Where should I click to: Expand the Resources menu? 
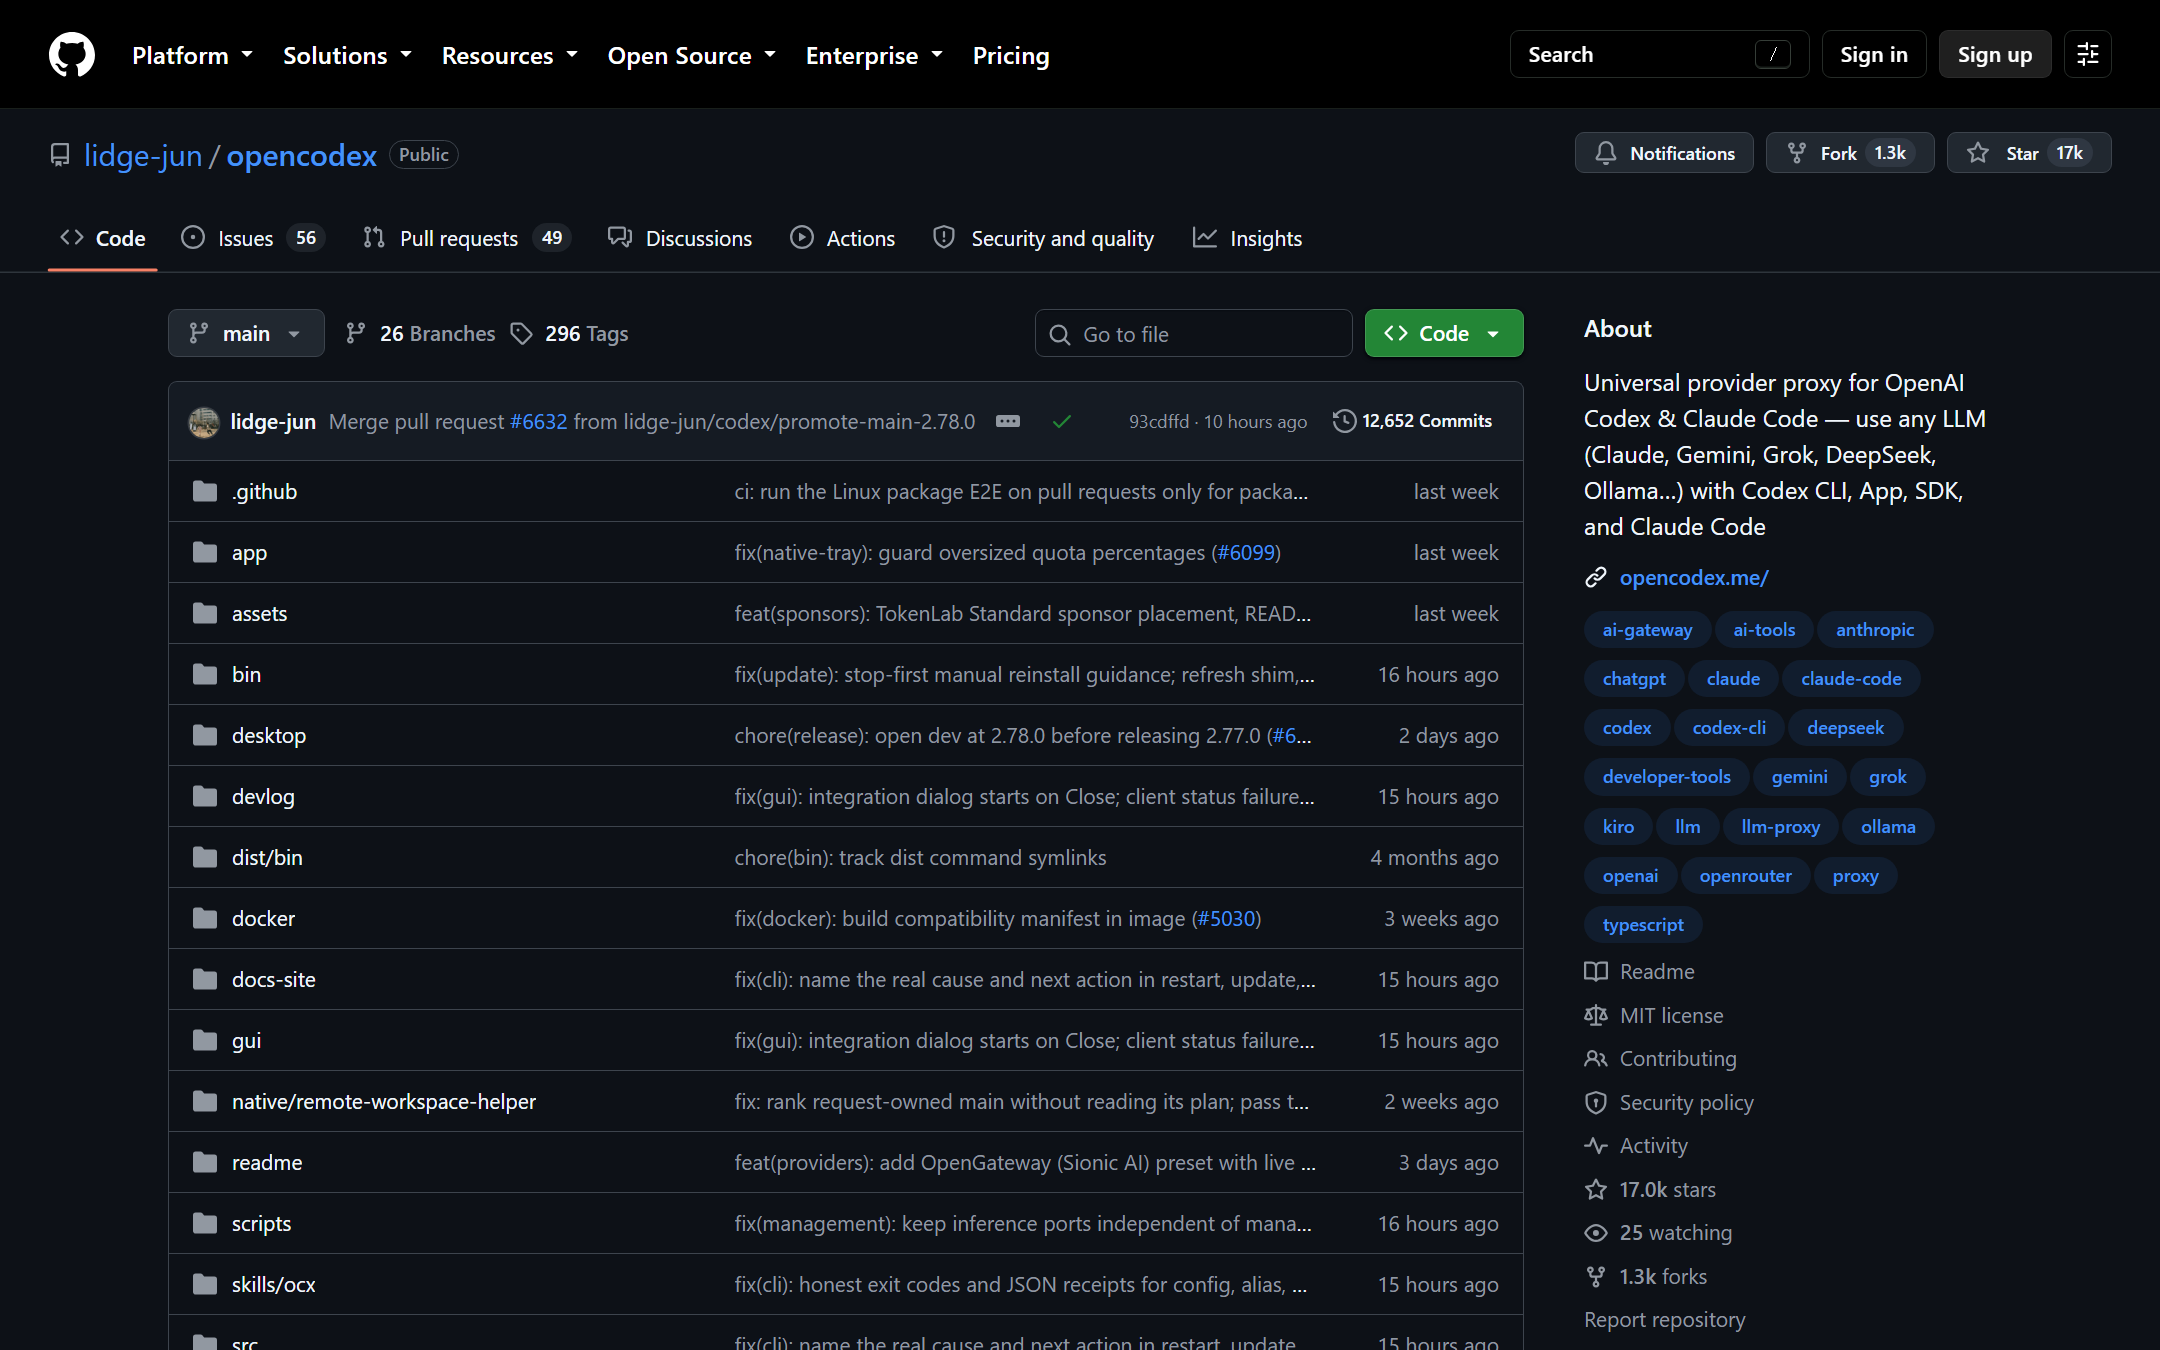click(x=510, y=55)
